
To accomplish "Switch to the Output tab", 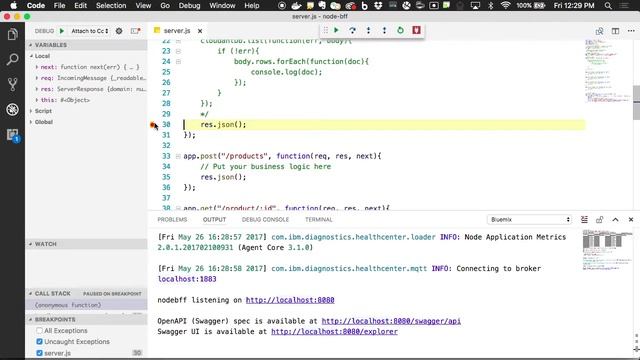I will [x=214, y=220].
